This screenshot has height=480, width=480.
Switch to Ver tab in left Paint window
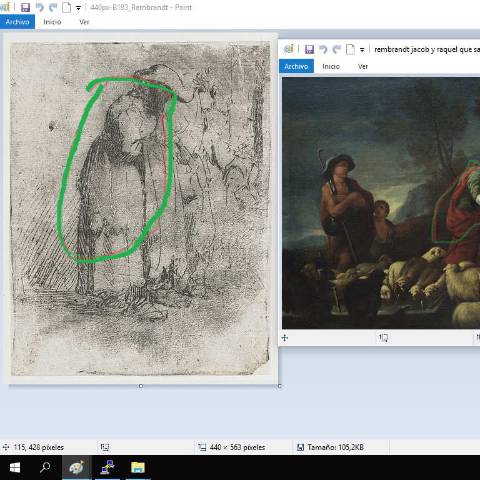click(x=84, y=22)
